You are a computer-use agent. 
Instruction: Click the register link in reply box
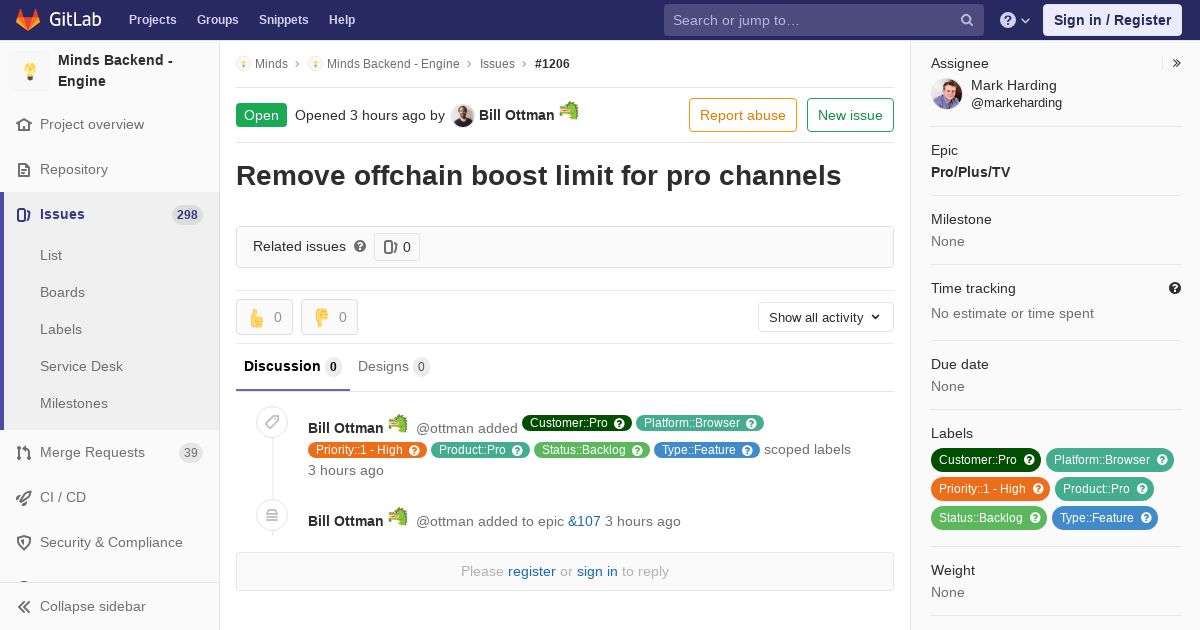pos(531,571)
